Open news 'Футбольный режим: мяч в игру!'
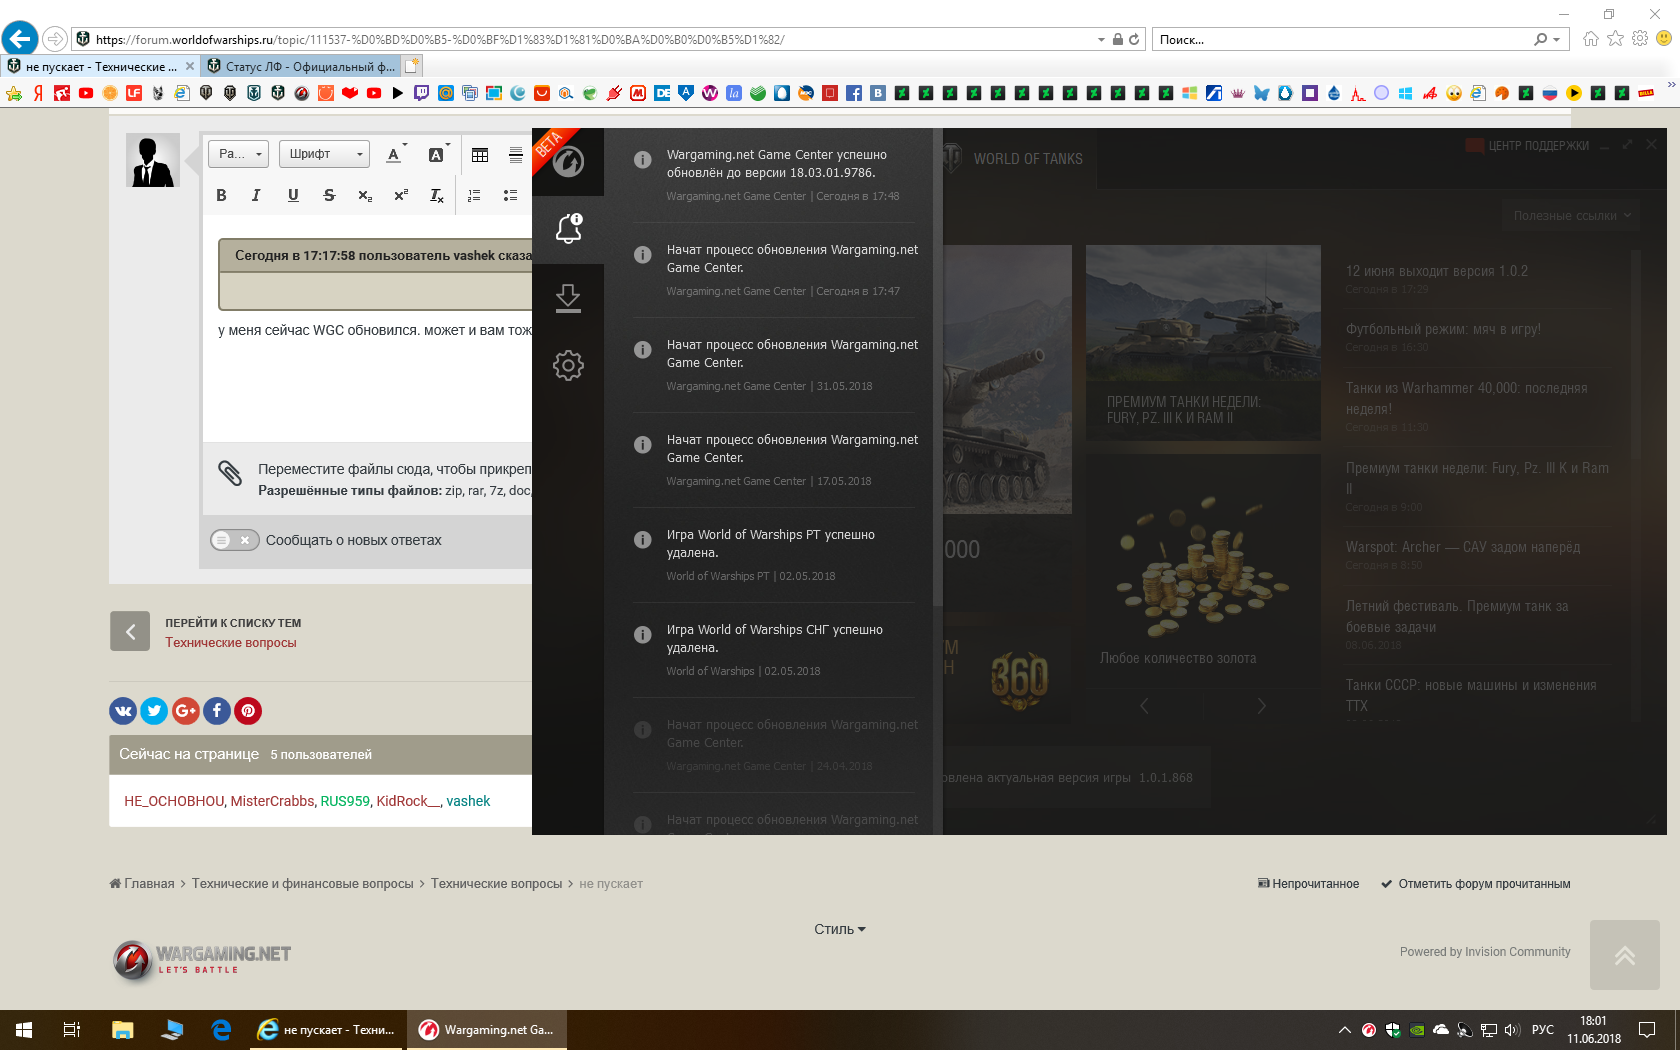Image resolution: width=1680 pixels, height=1050 pixels. pos(1443,329)
